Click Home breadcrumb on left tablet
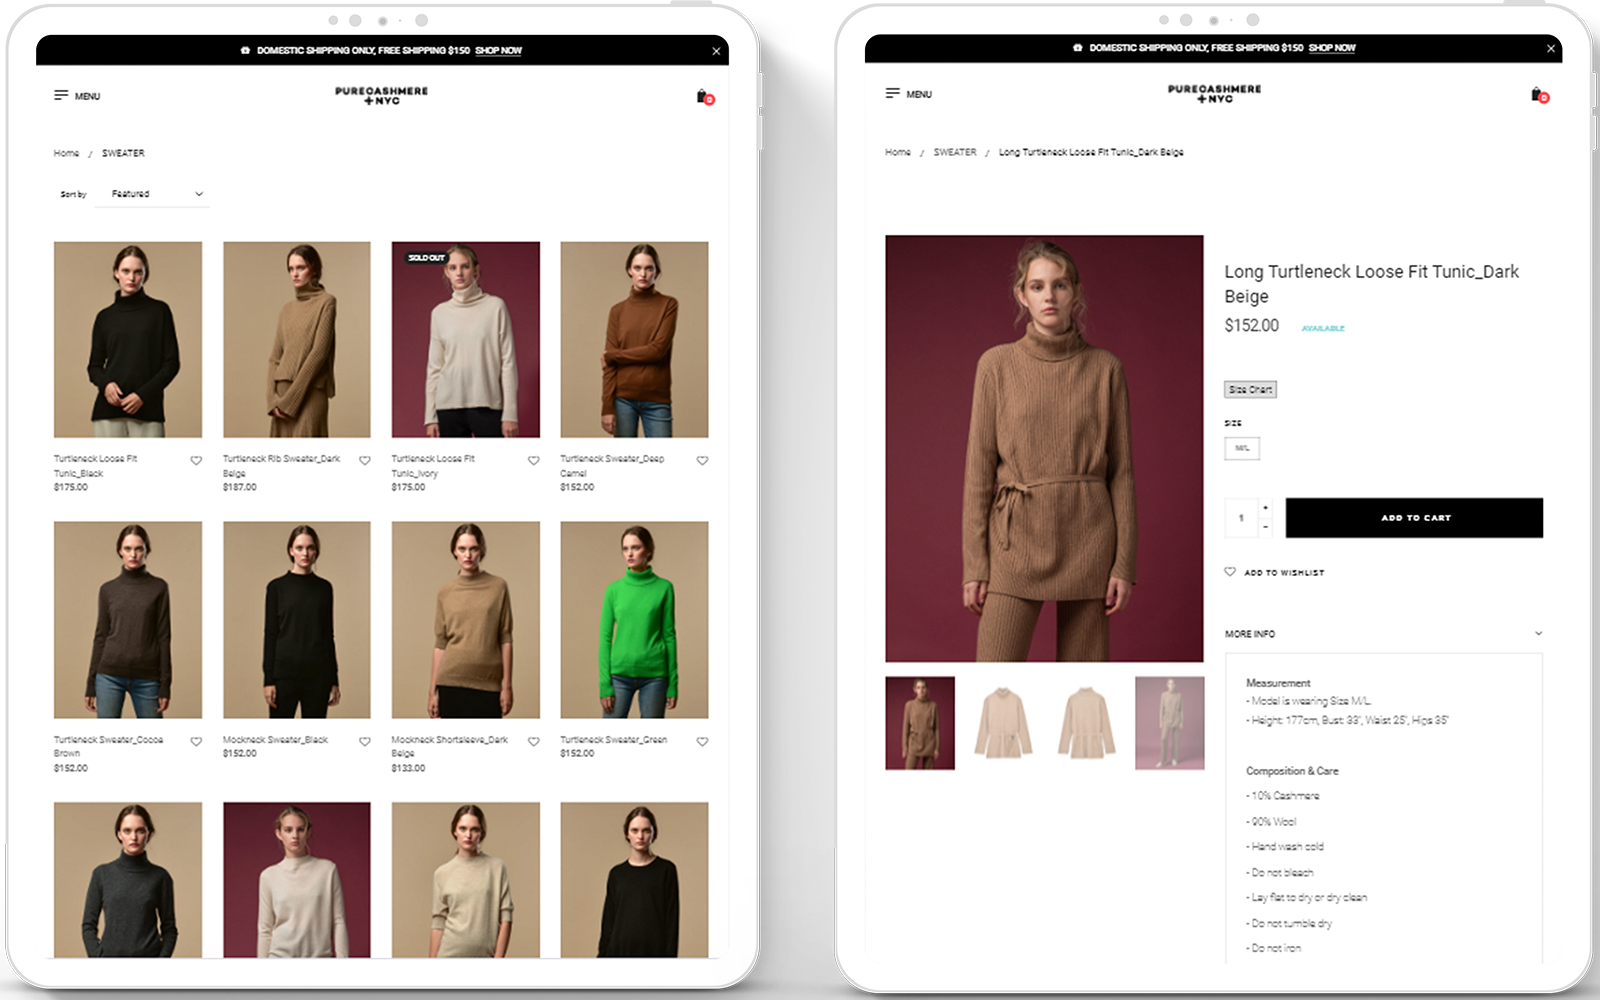Image resolution: width=1600 pixels, height=1000 pixels. tap(66, 153)
